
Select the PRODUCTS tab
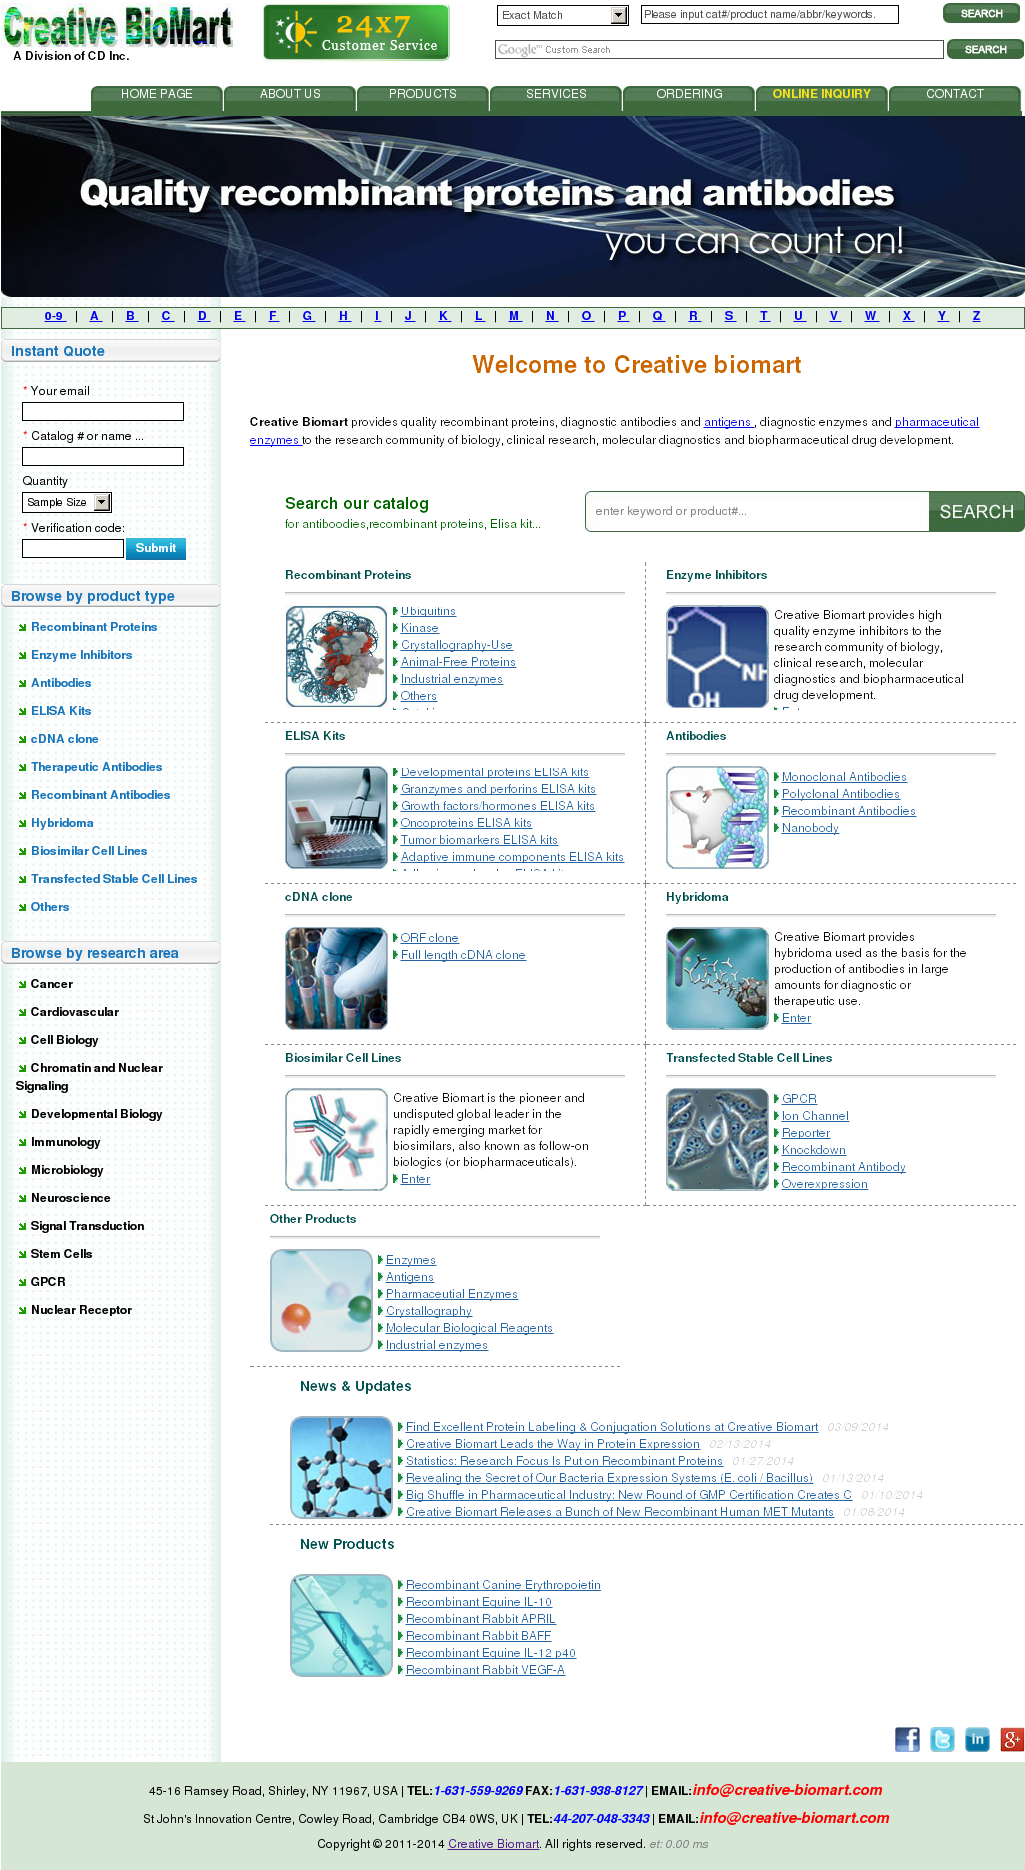click(423, 96)
